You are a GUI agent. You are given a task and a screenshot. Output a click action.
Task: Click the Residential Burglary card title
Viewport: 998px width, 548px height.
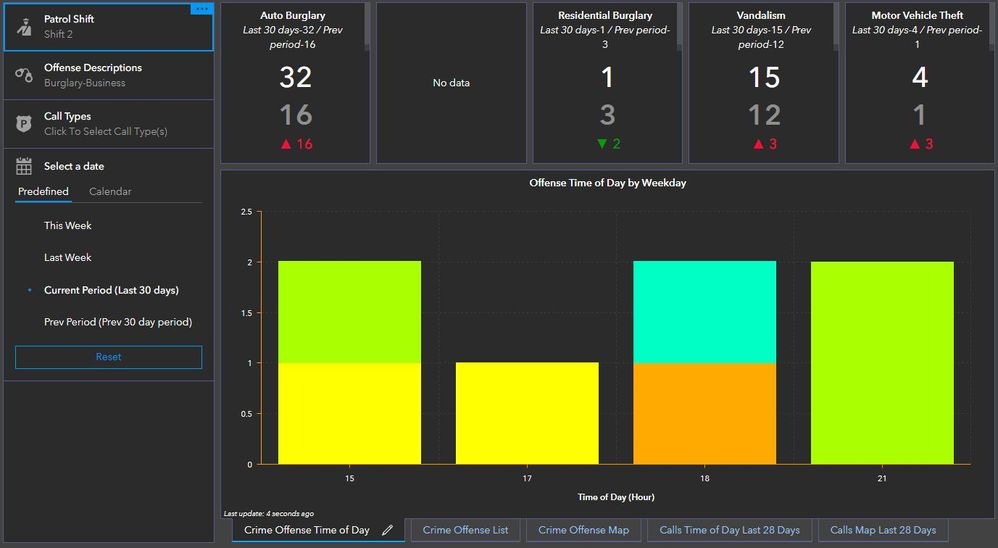pyautogui.click(x=605, y=15)
